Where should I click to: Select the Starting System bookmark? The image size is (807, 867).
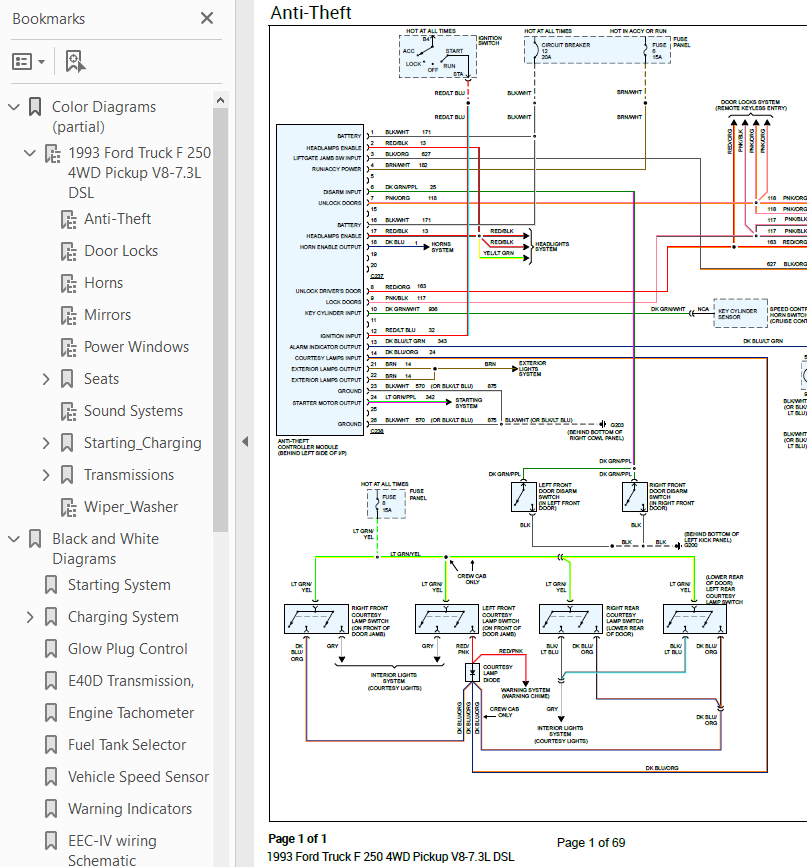[x=119, y=585]
